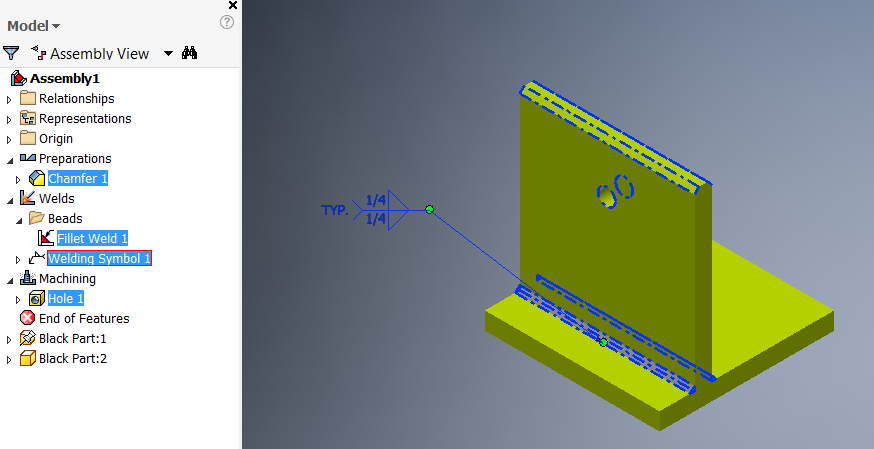
Task: Click the Welding Symbol 1 icon
Action: [37, 258]
